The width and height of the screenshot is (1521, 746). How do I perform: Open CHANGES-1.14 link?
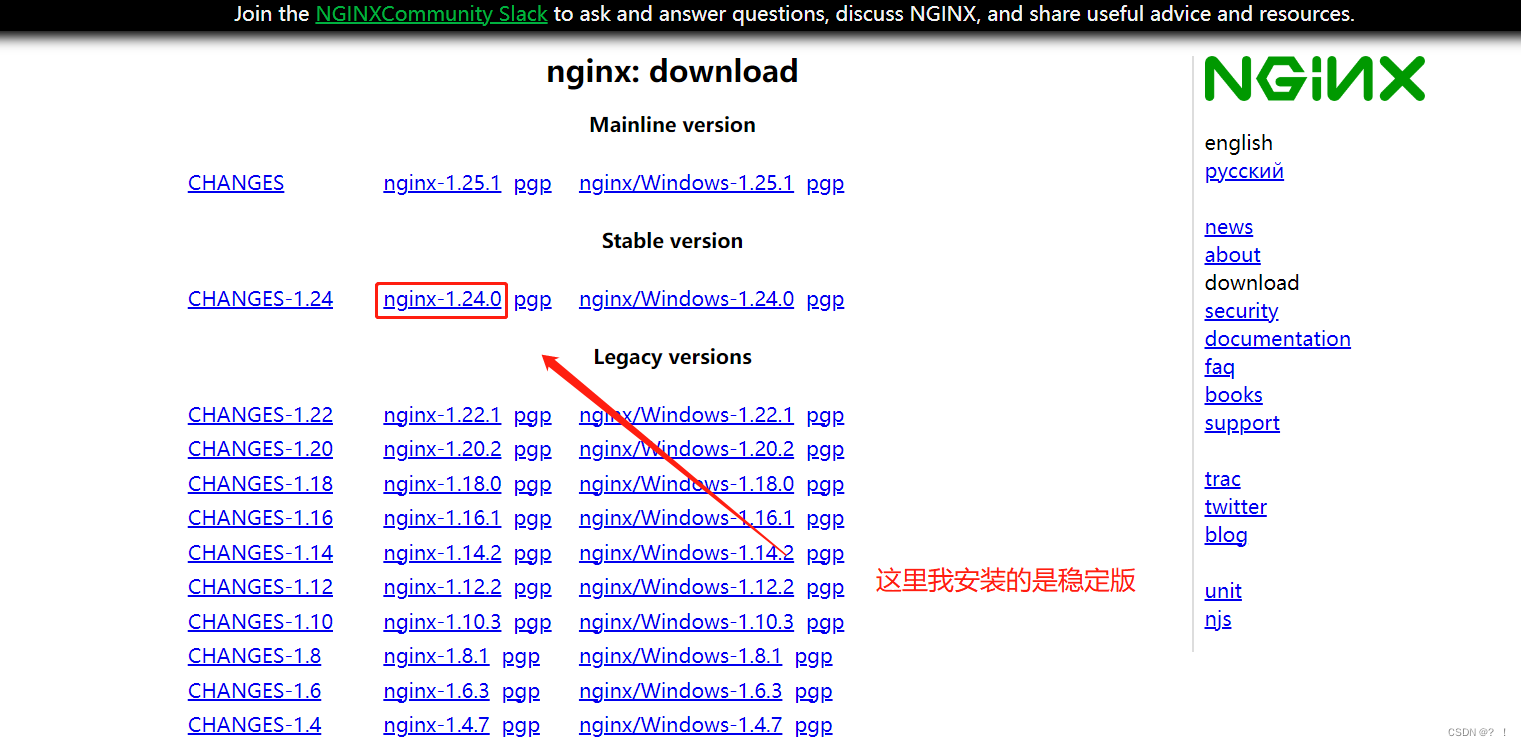260,553
